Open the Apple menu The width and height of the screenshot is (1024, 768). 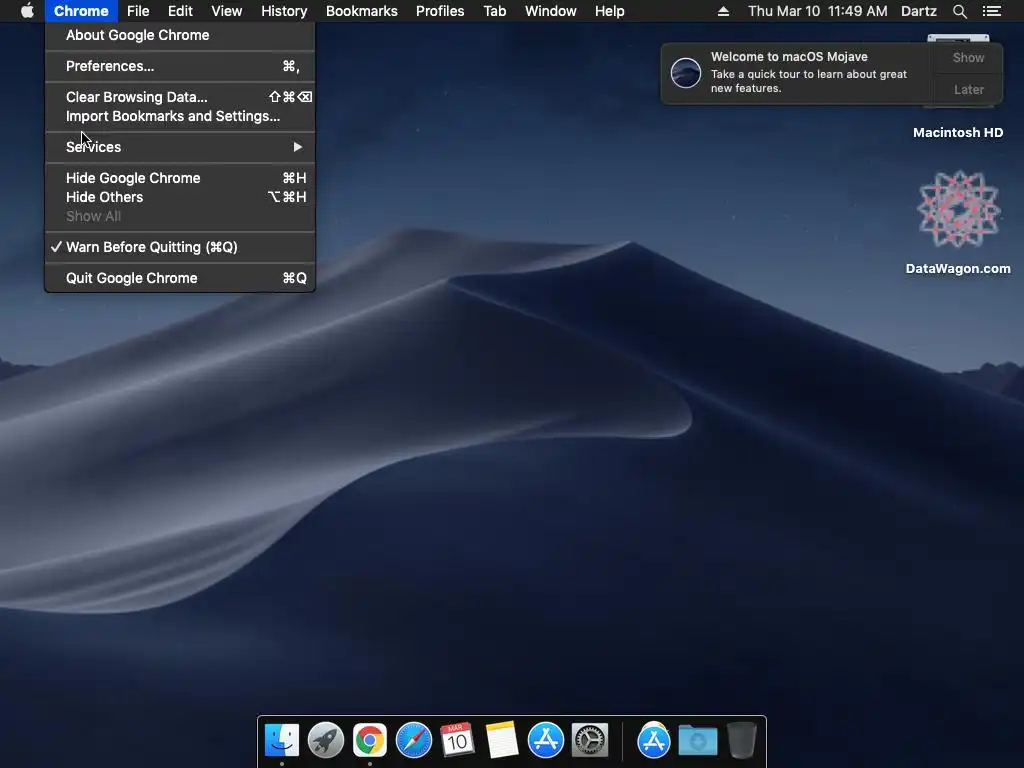click(x=27, y=10)
